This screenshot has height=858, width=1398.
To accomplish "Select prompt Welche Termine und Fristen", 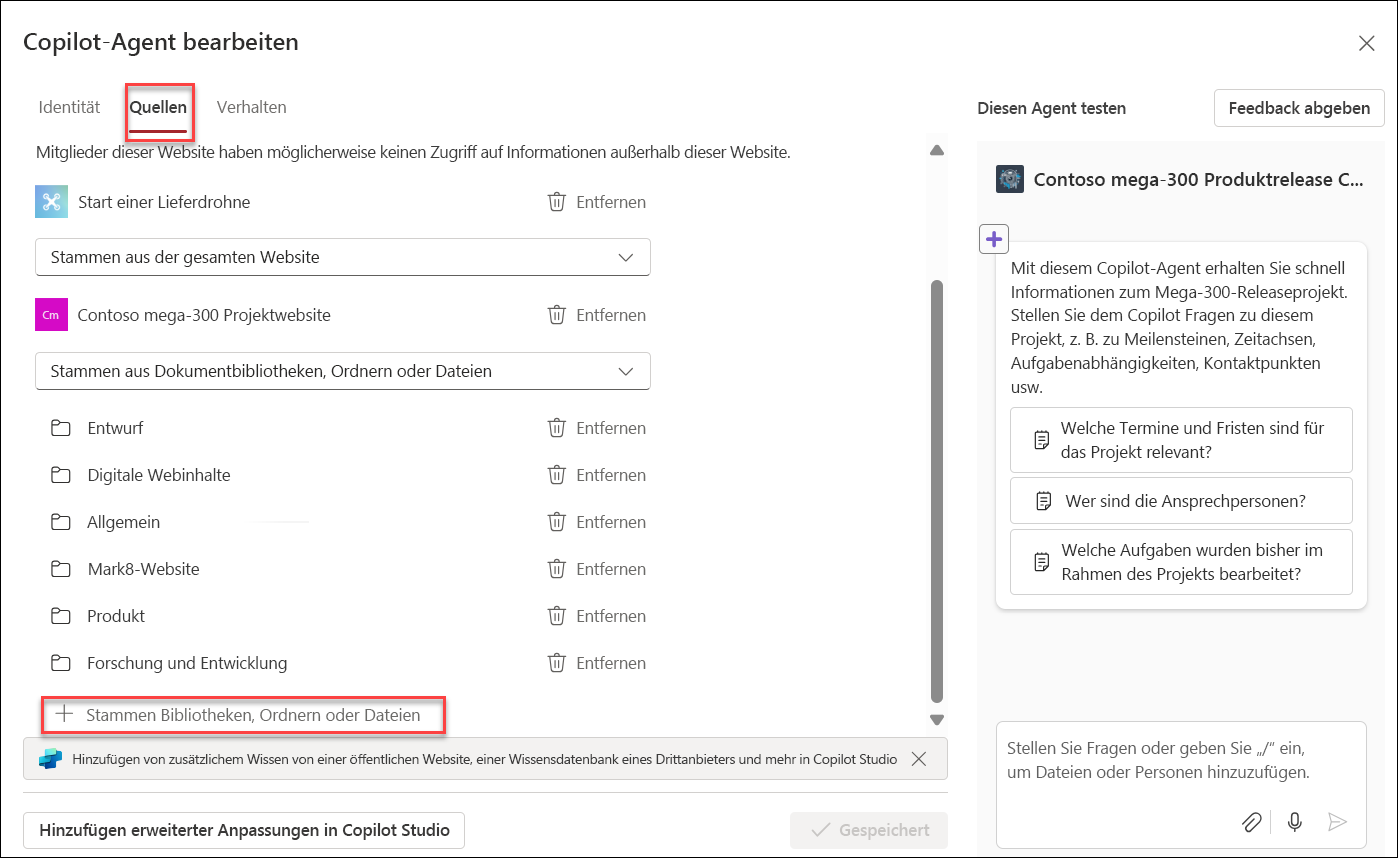I will (x=1181, y=440).
